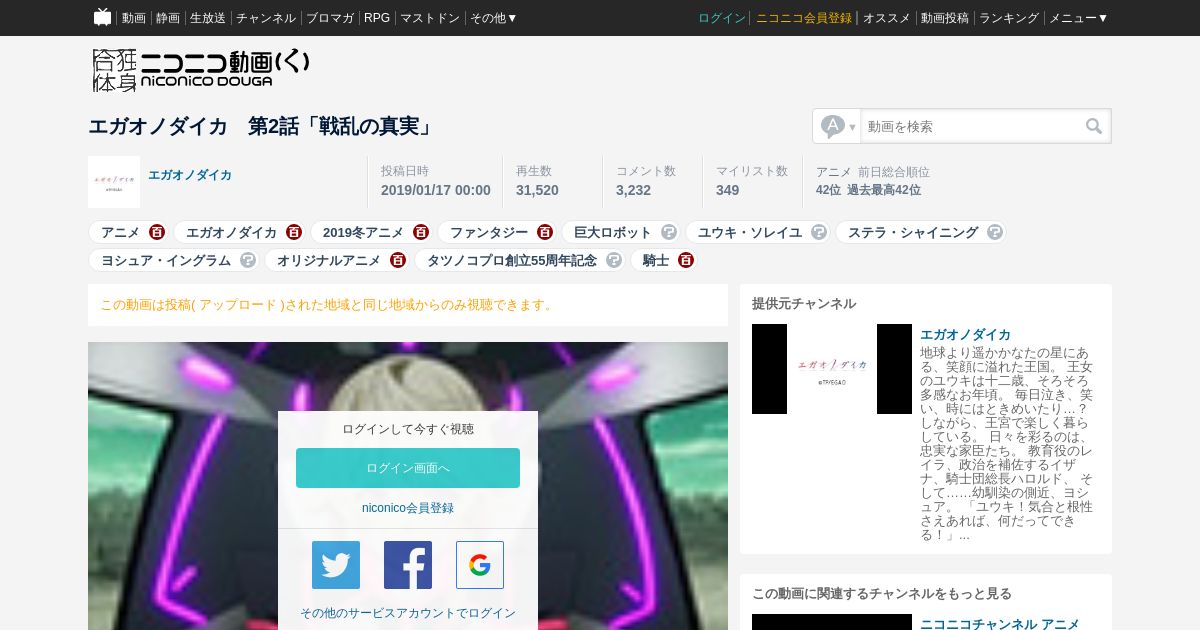Click the 31,520 play count value
The width and height of the screenshot is (1200, 630).
[x=537, y=190]
